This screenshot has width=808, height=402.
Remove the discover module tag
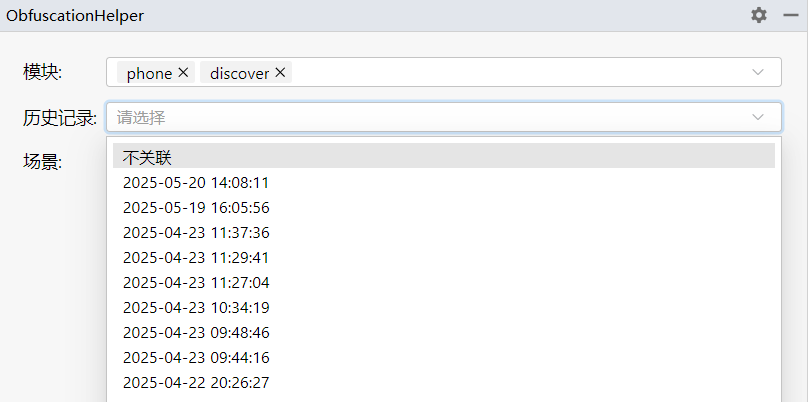tap(280, 73)
